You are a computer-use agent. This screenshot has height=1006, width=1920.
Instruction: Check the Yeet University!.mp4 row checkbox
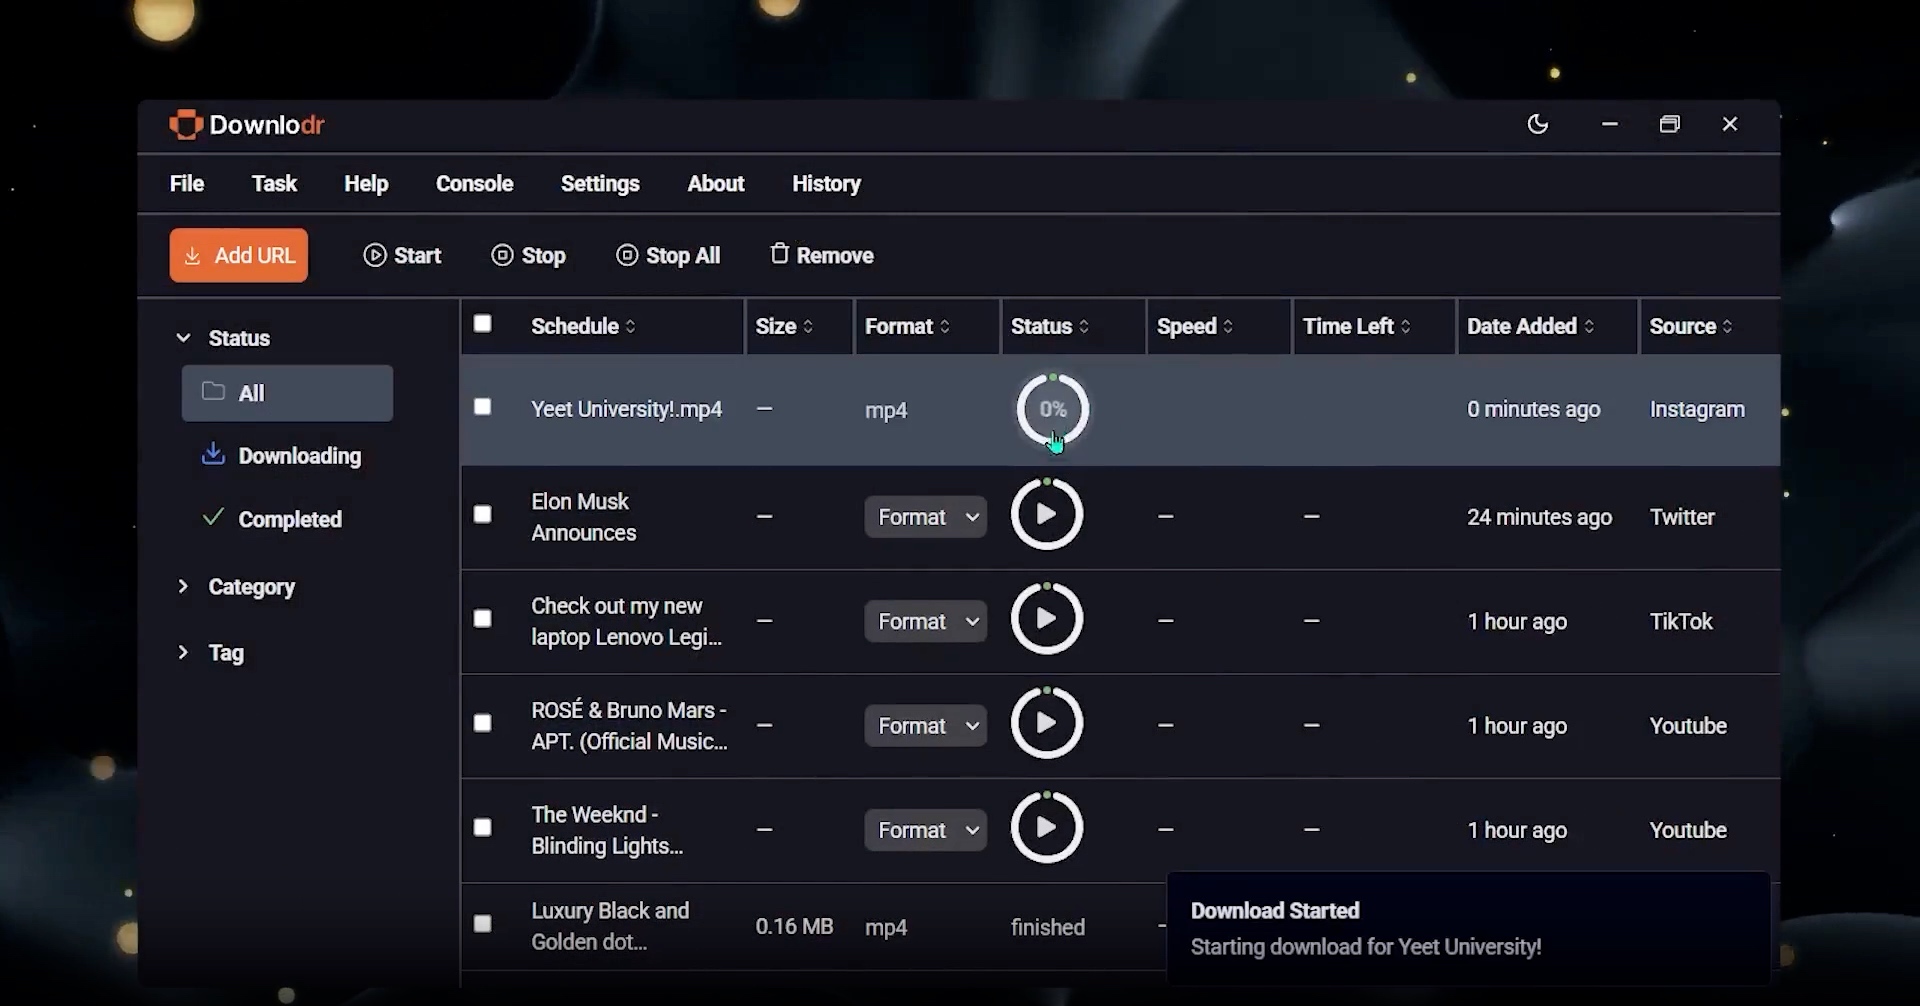coord(483,407)
